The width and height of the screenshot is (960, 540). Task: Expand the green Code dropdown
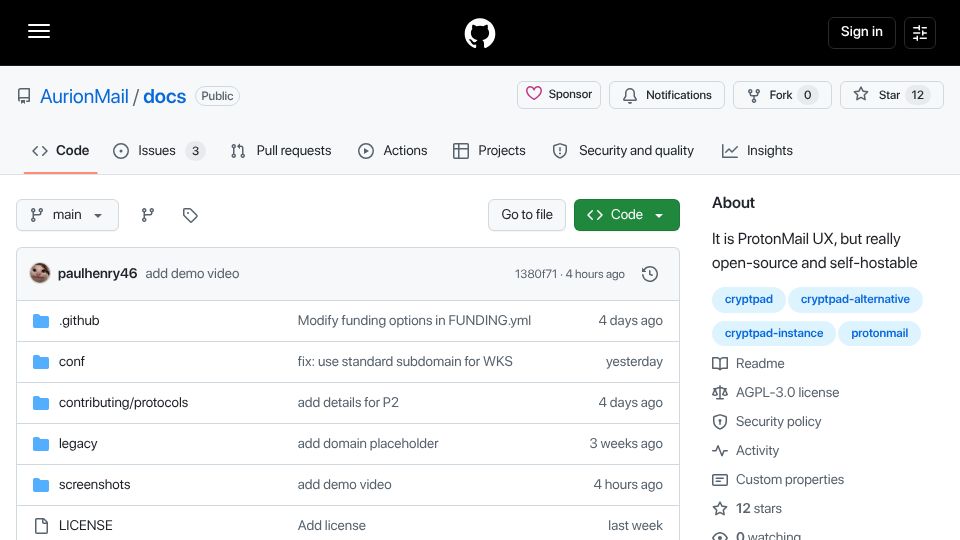(626, 215)
